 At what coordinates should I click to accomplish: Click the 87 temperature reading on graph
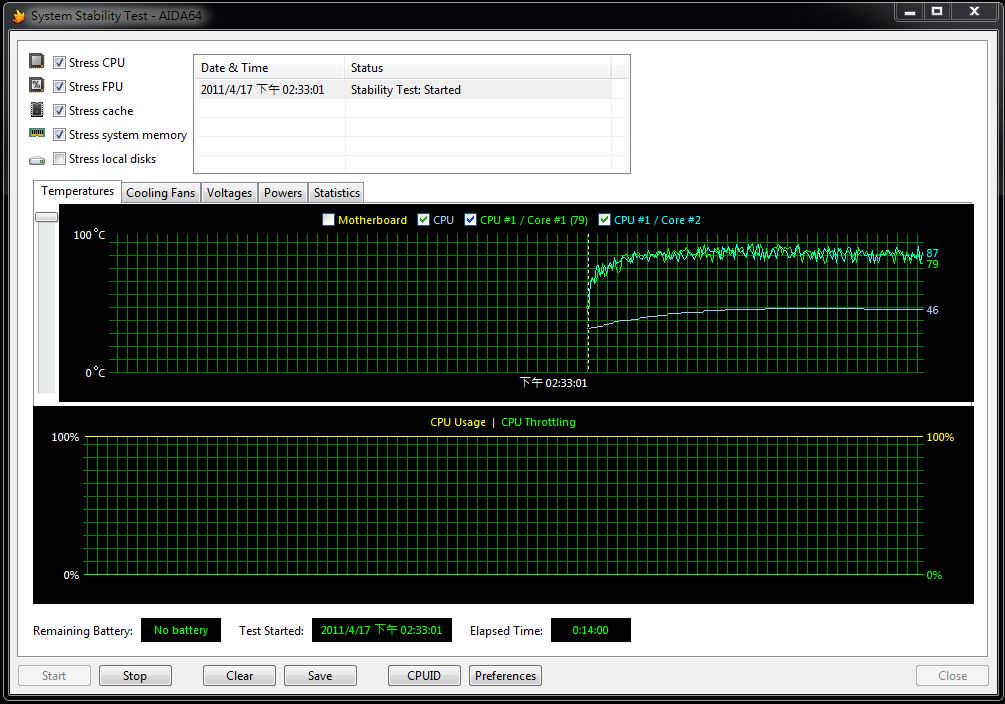point(933,253)
